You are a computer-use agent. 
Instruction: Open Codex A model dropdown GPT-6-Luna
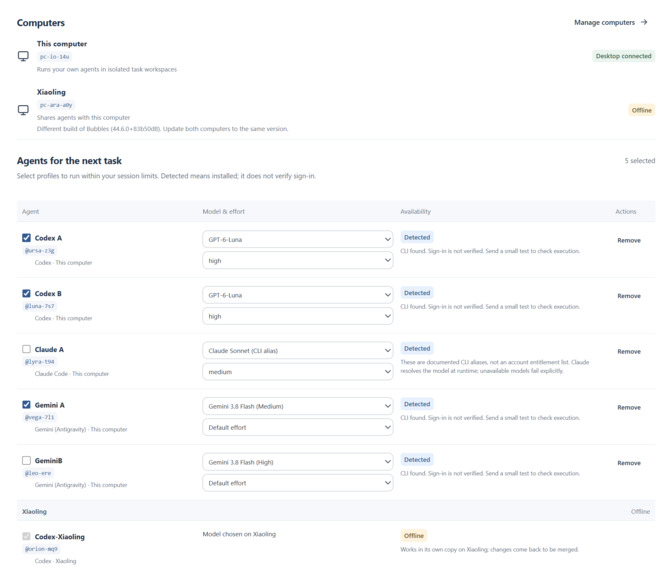coord(298,240)
